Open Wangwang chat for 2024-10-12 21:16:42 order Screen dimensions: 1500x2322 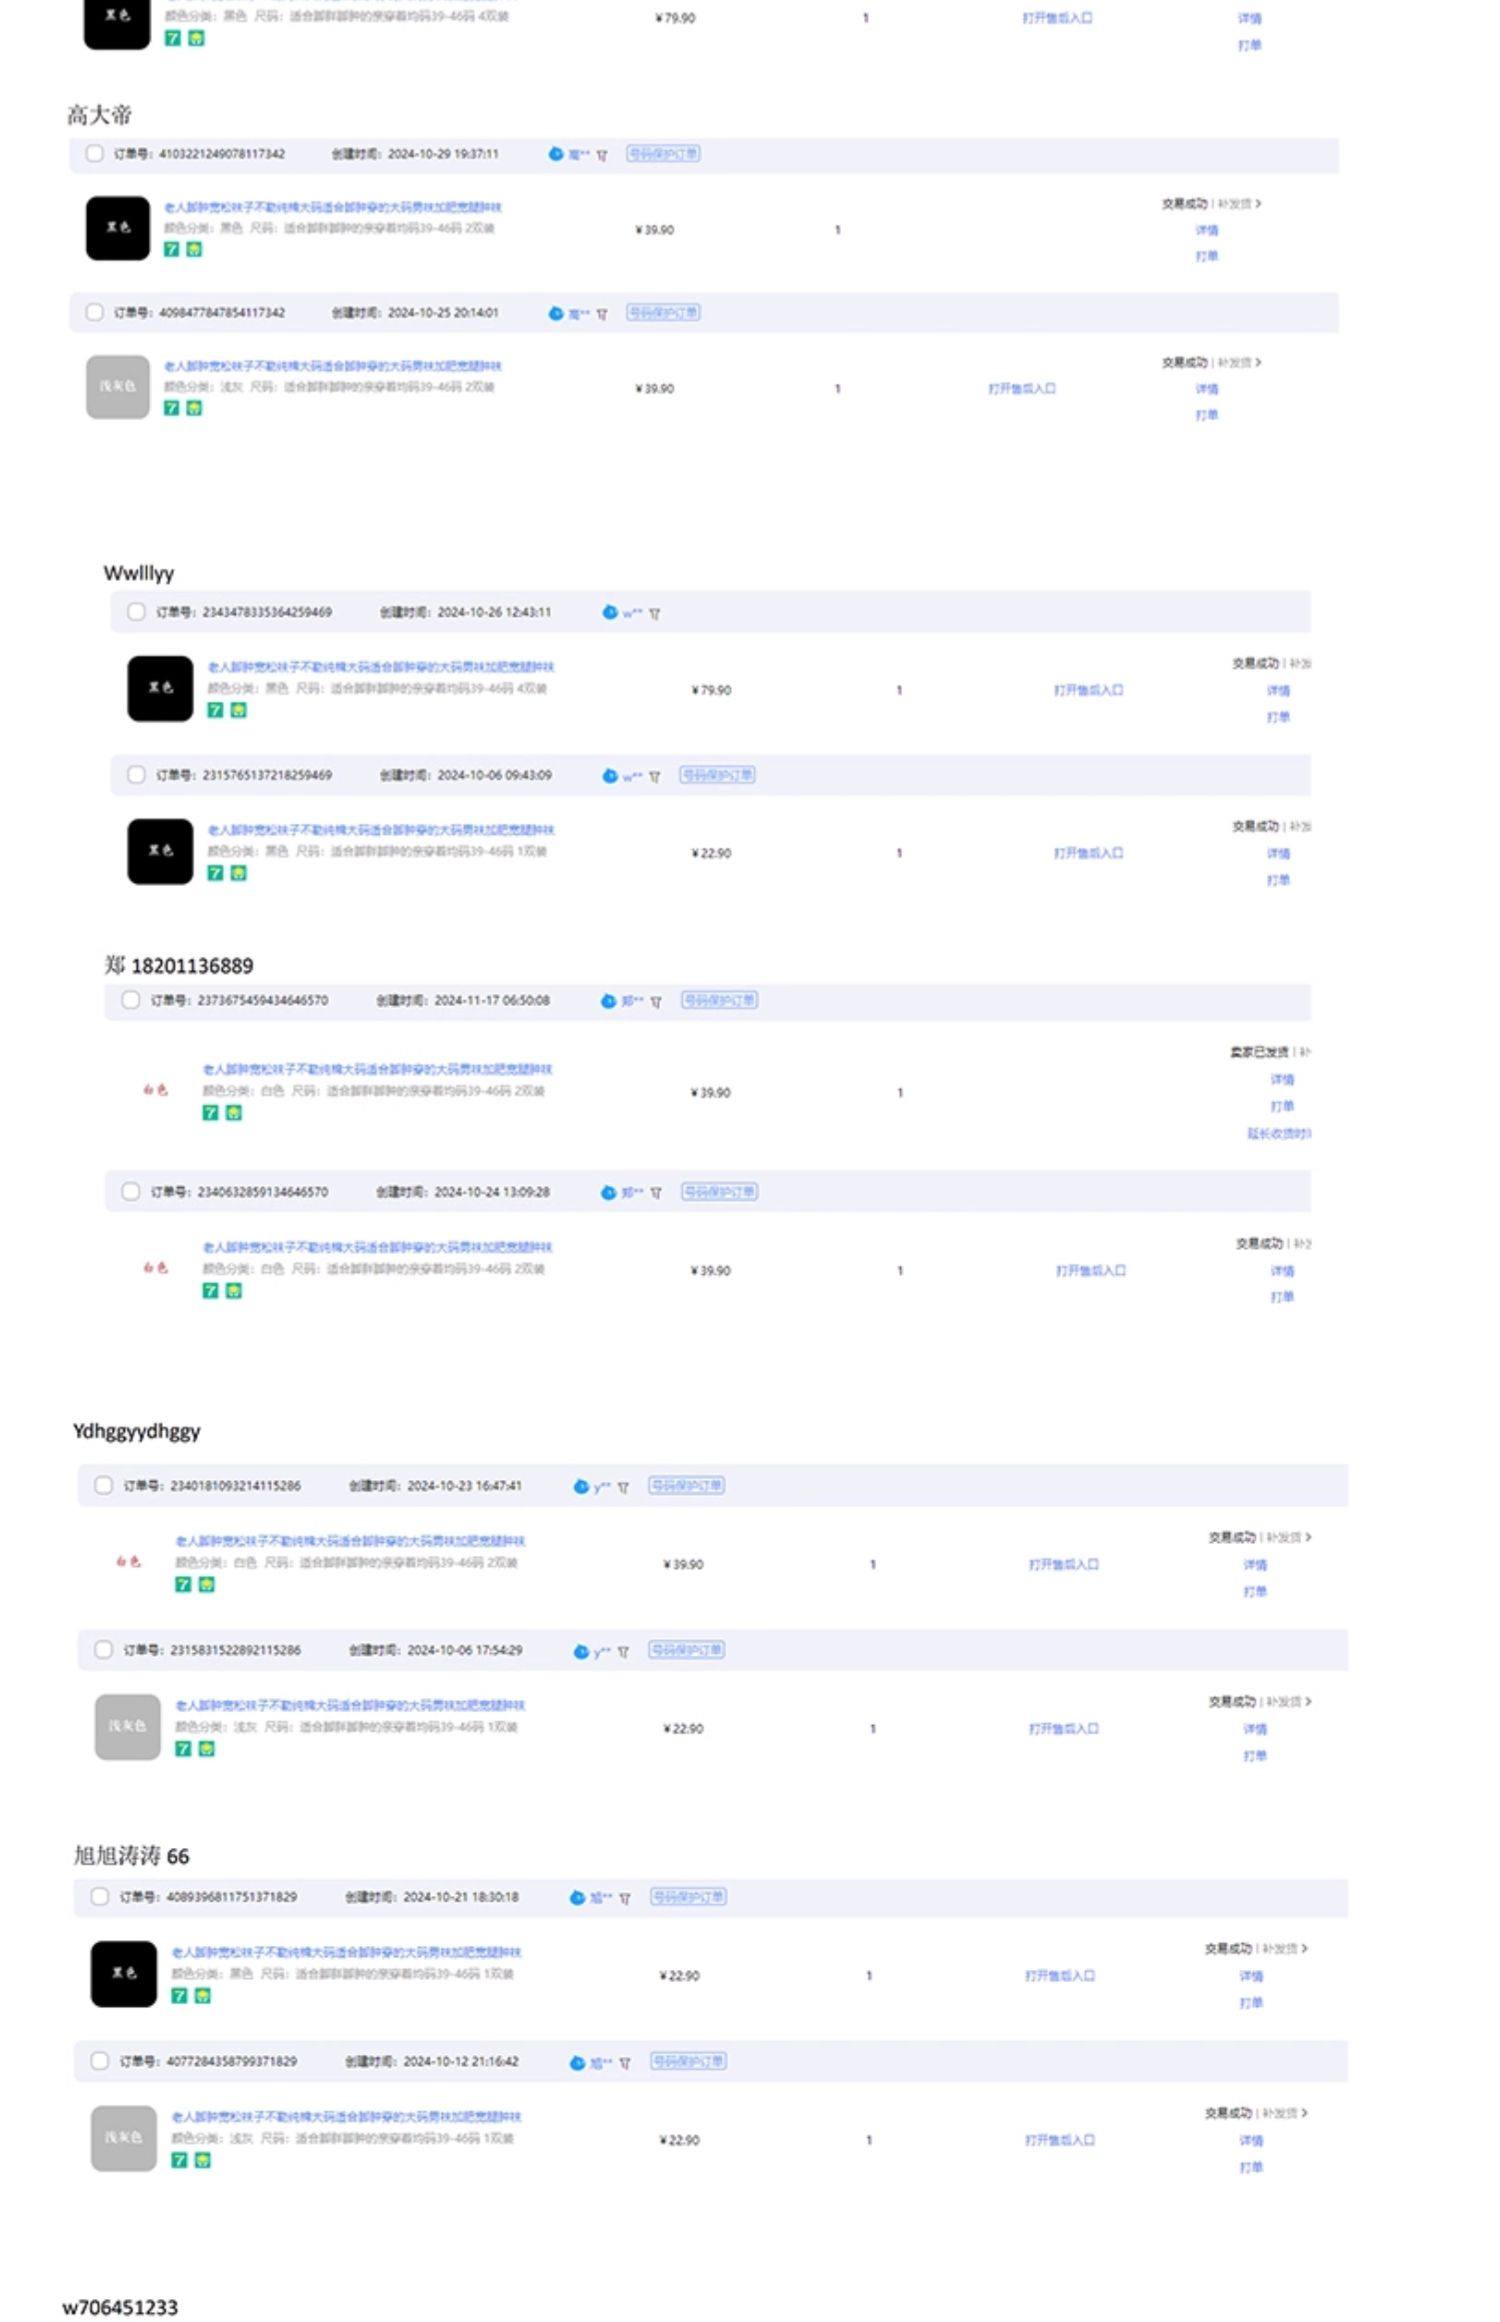coord(577,2063)
